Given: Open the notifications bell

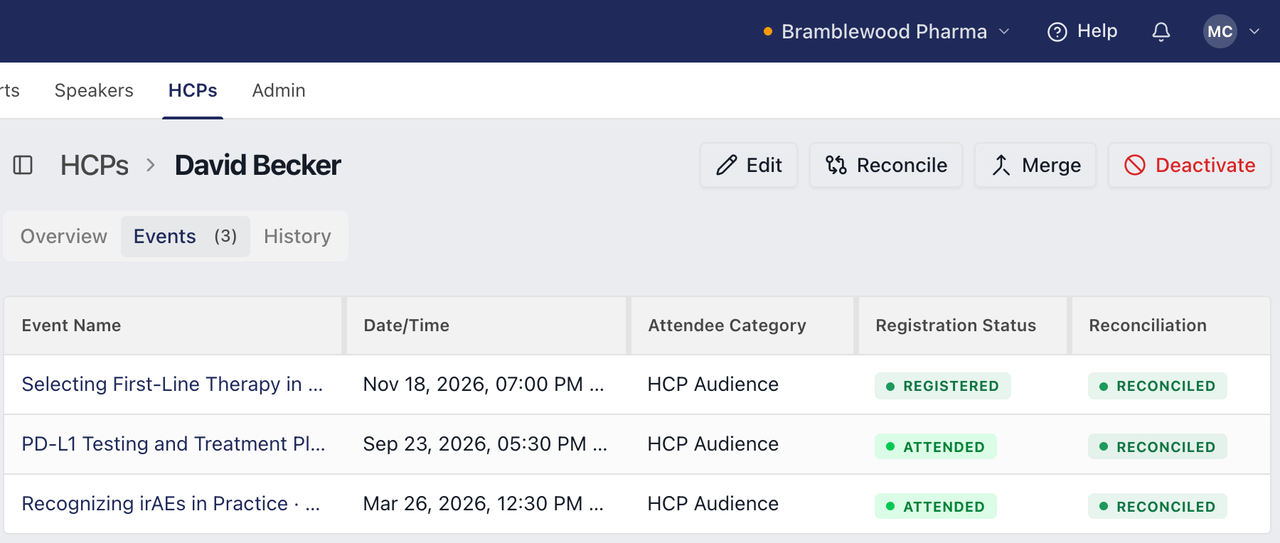Looking at the screenshot, I should pos(1161,32).
